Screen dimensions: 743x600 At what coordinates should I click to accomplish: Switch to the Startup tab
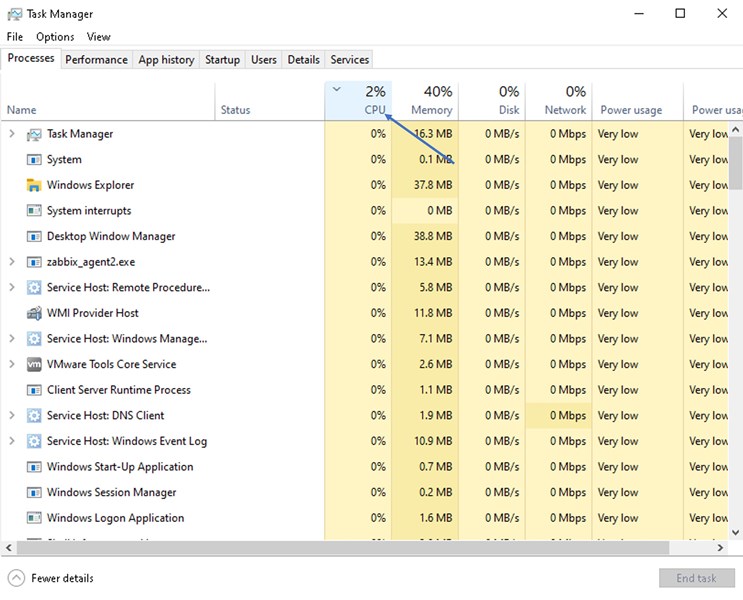pyautogui.click(x=222, y=60)
